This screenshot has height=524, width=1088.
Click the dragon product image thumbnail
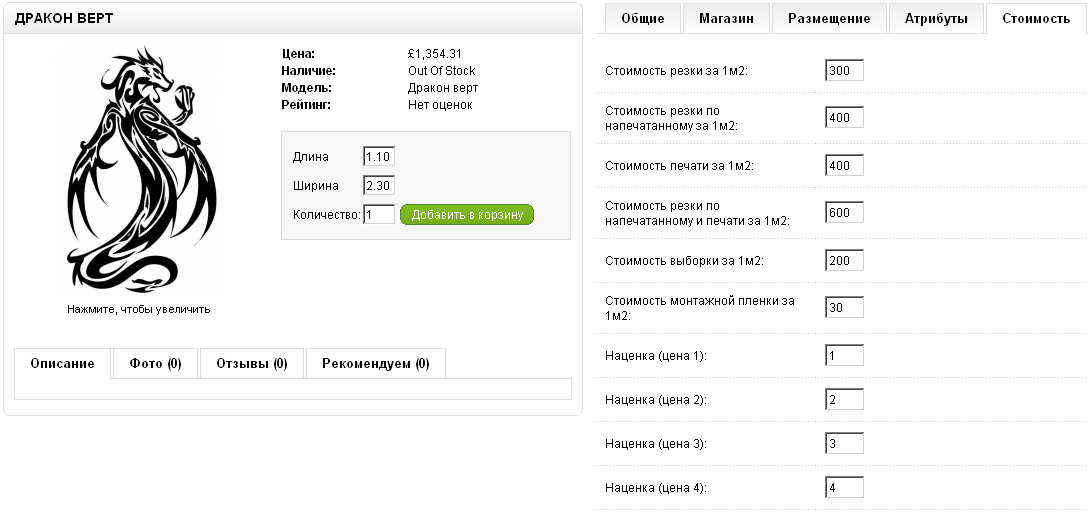click(x=142, y=170)
